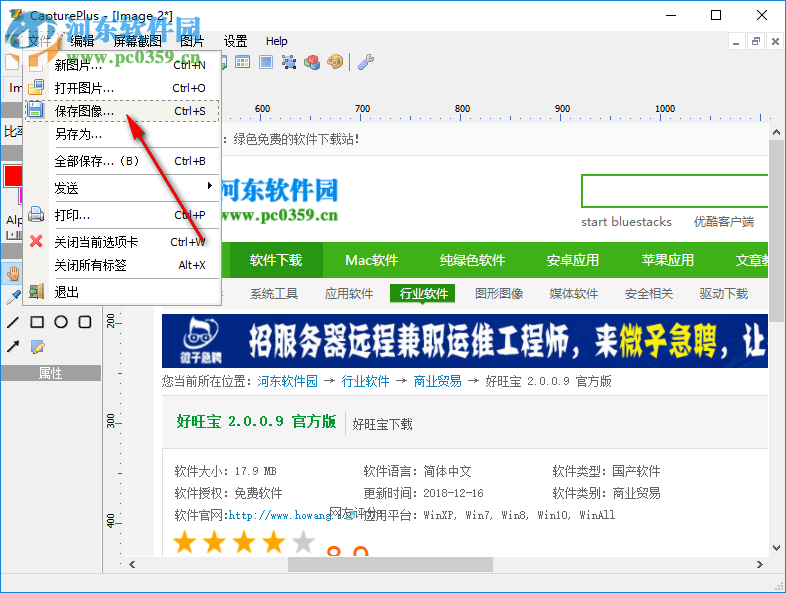Click the horizontal scrollbar left arrow

132,564
